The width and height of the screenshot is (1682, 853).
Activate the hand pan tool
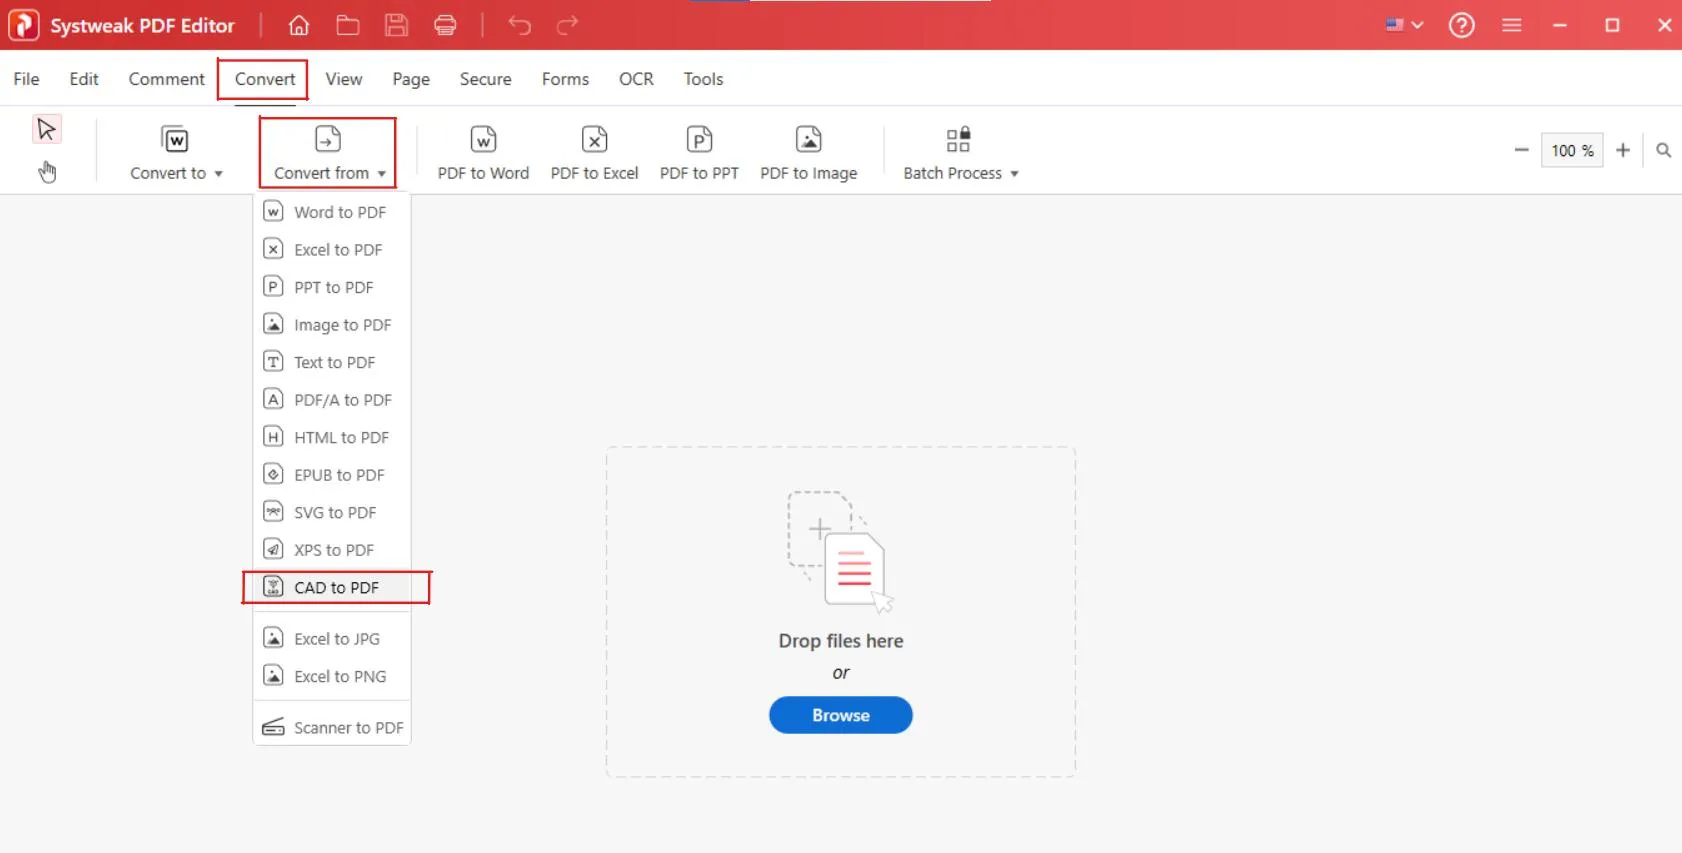pos(47,172)
